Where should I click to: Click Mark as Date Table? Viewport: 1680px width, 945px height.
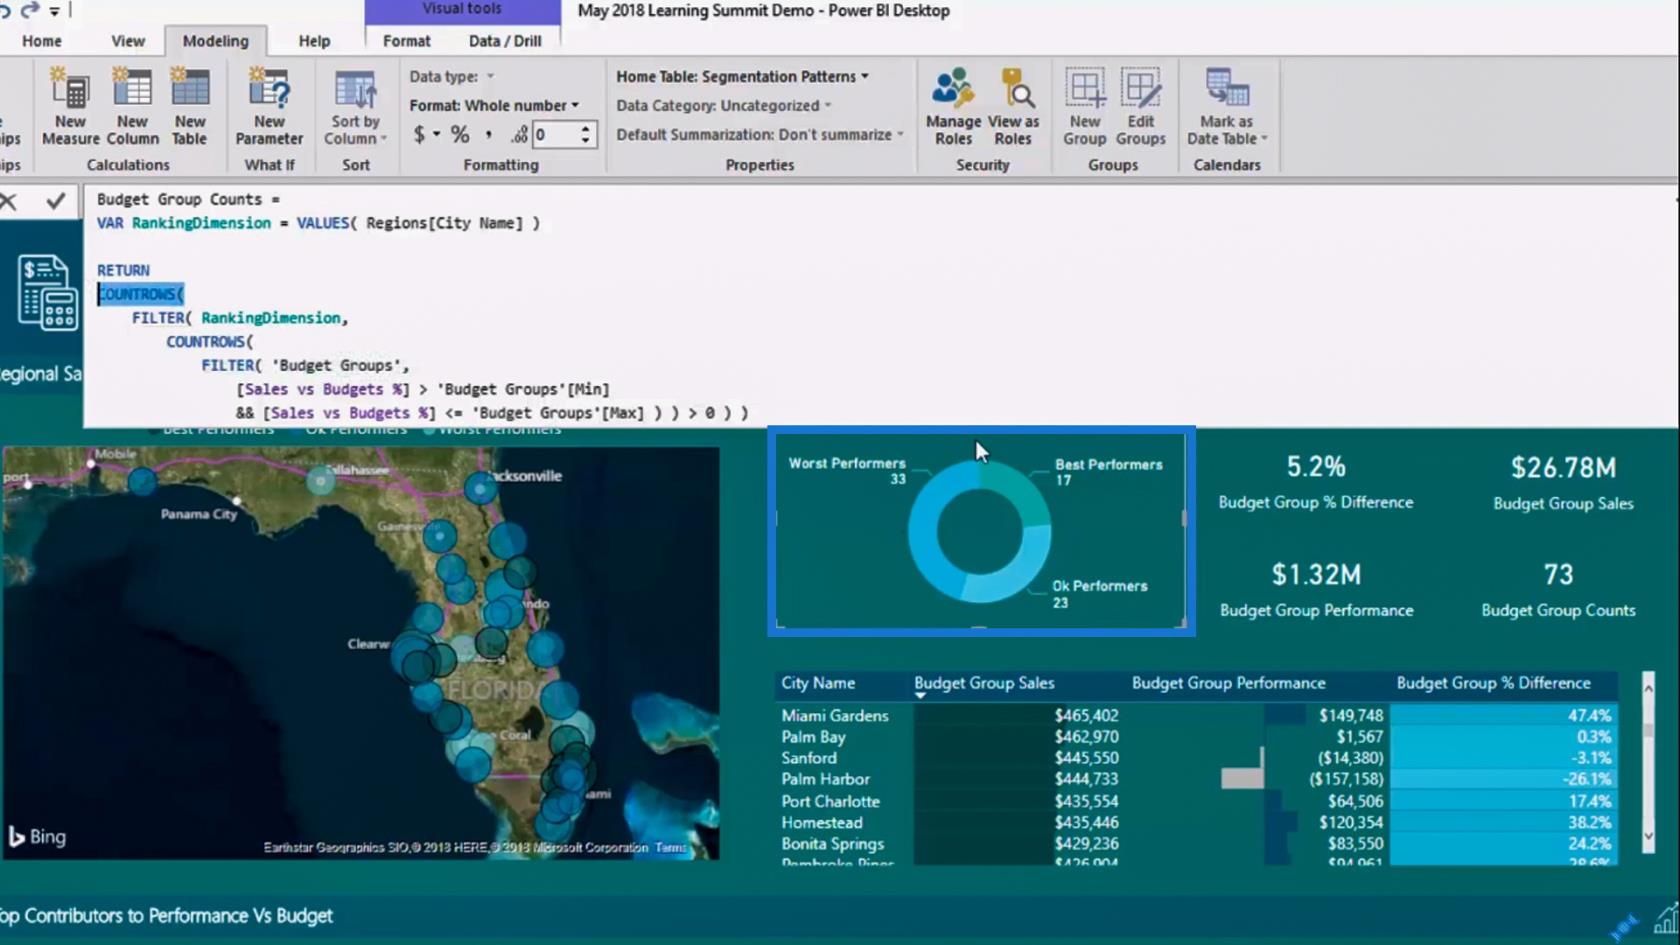point(1226,106)
